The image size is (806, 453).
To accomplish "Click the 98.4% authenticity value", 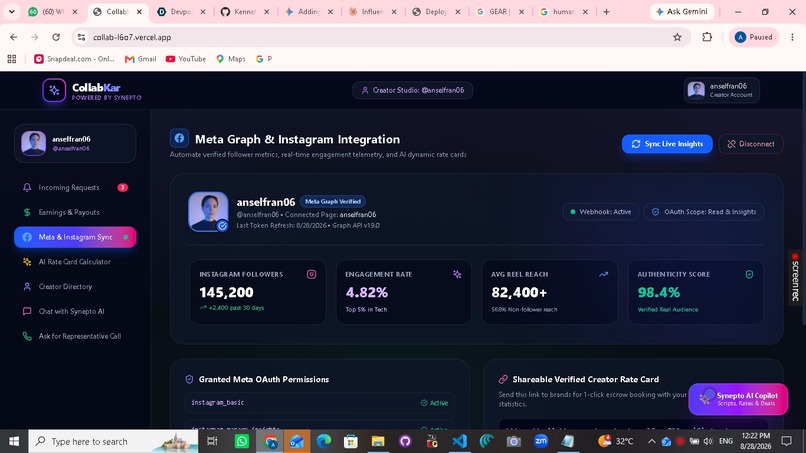I will click(658, 293).
